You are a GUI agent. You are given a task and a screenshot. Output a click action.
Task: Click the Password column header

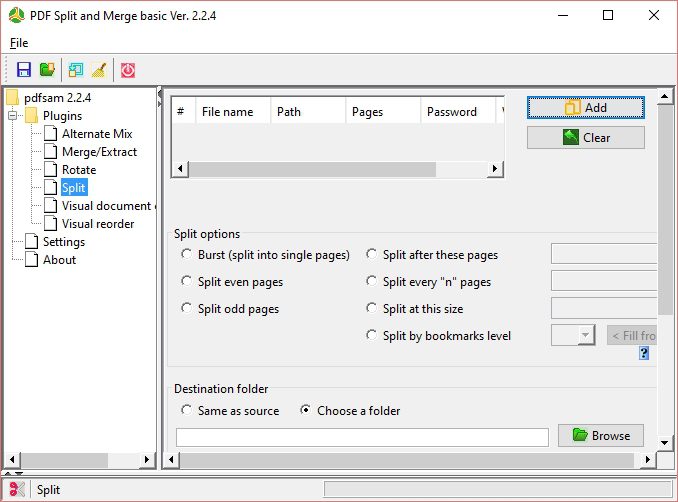click(458, 112)
